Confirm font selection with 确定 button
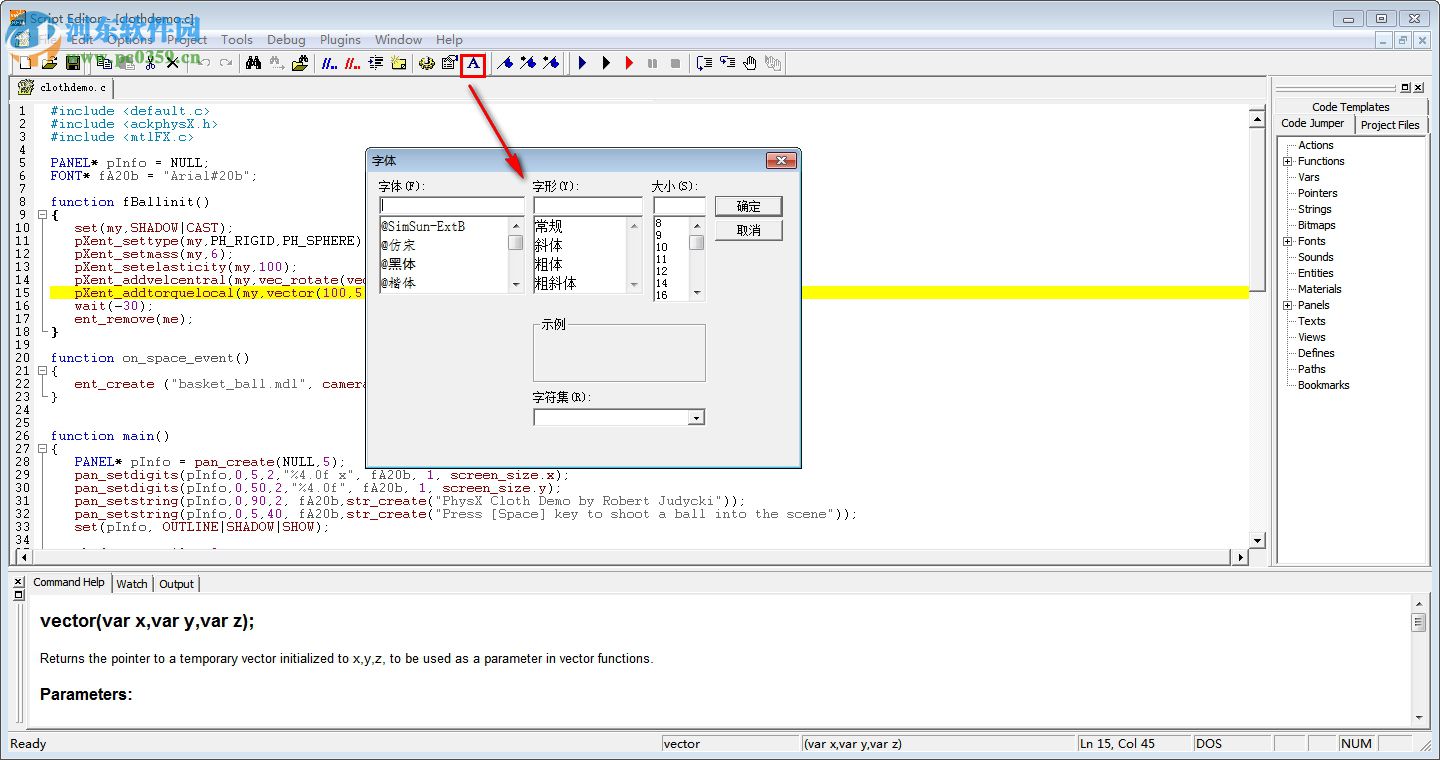Screen dimensions: 1440x760 coord(748,206)
